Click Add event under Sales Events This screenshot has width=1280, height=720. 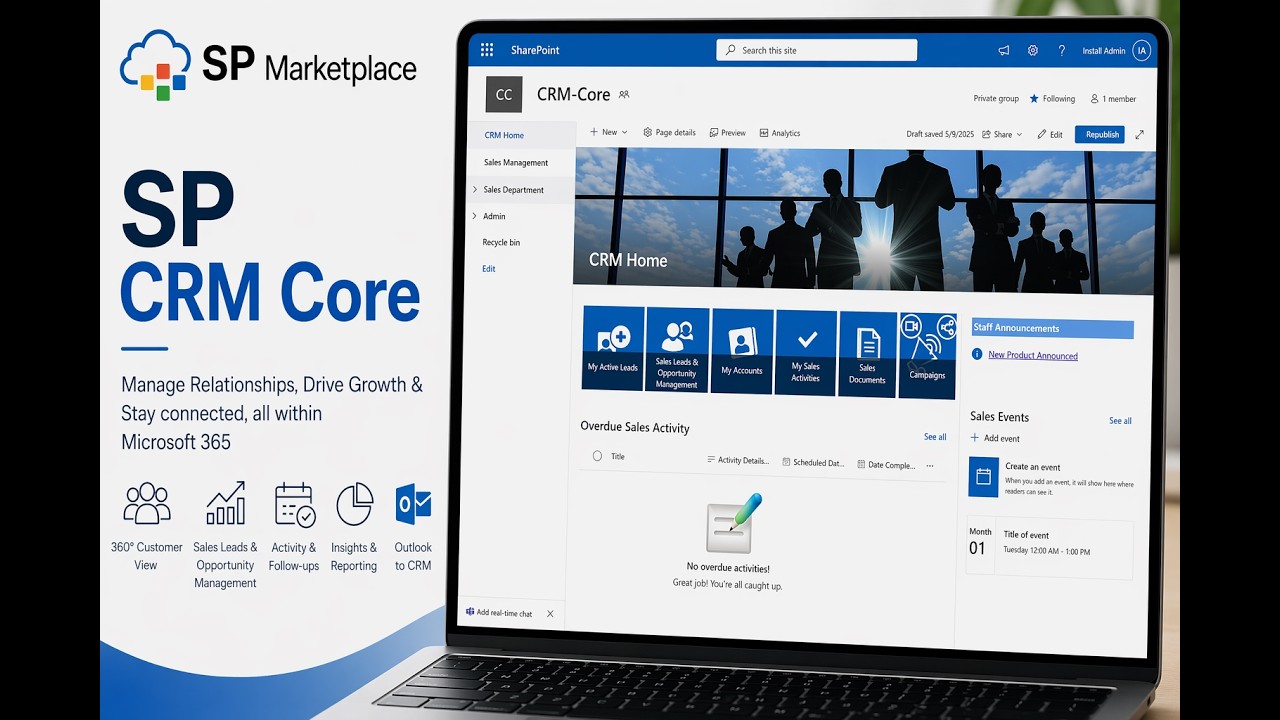995,438
